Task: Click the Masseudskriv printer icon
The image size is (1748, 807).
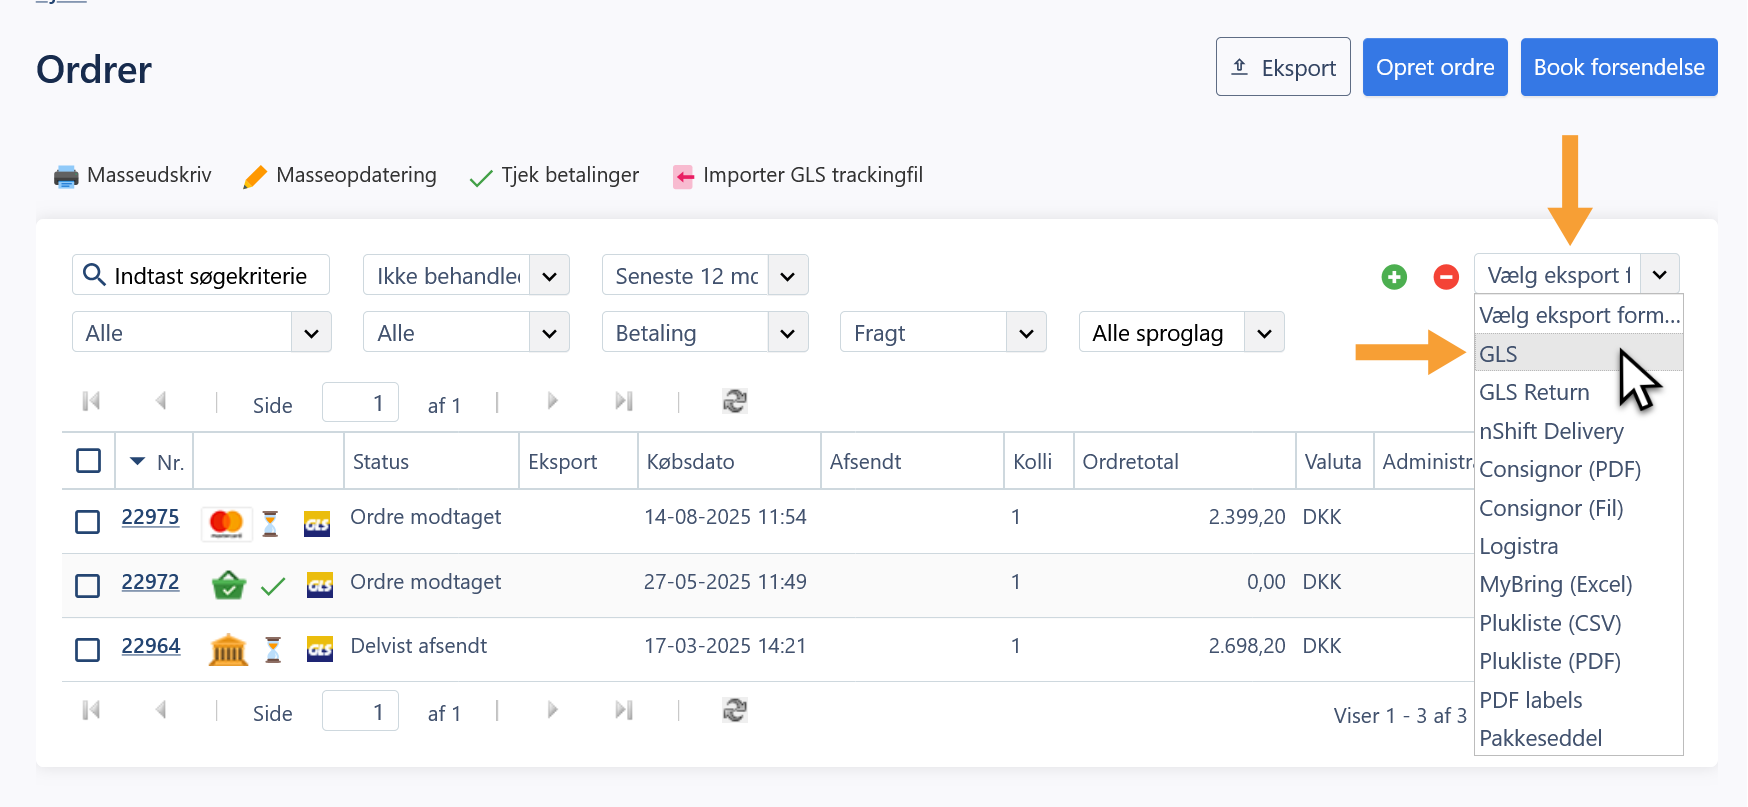Action: tap(66, 177)
